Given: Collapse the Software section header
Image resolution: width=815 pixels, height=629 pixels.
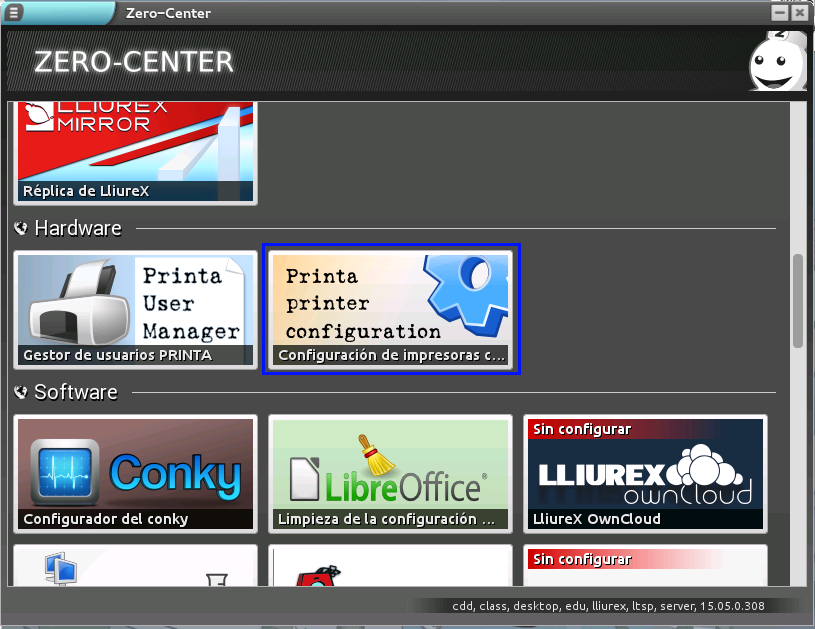Looking at the screenshot, I should tap(66, 392).
